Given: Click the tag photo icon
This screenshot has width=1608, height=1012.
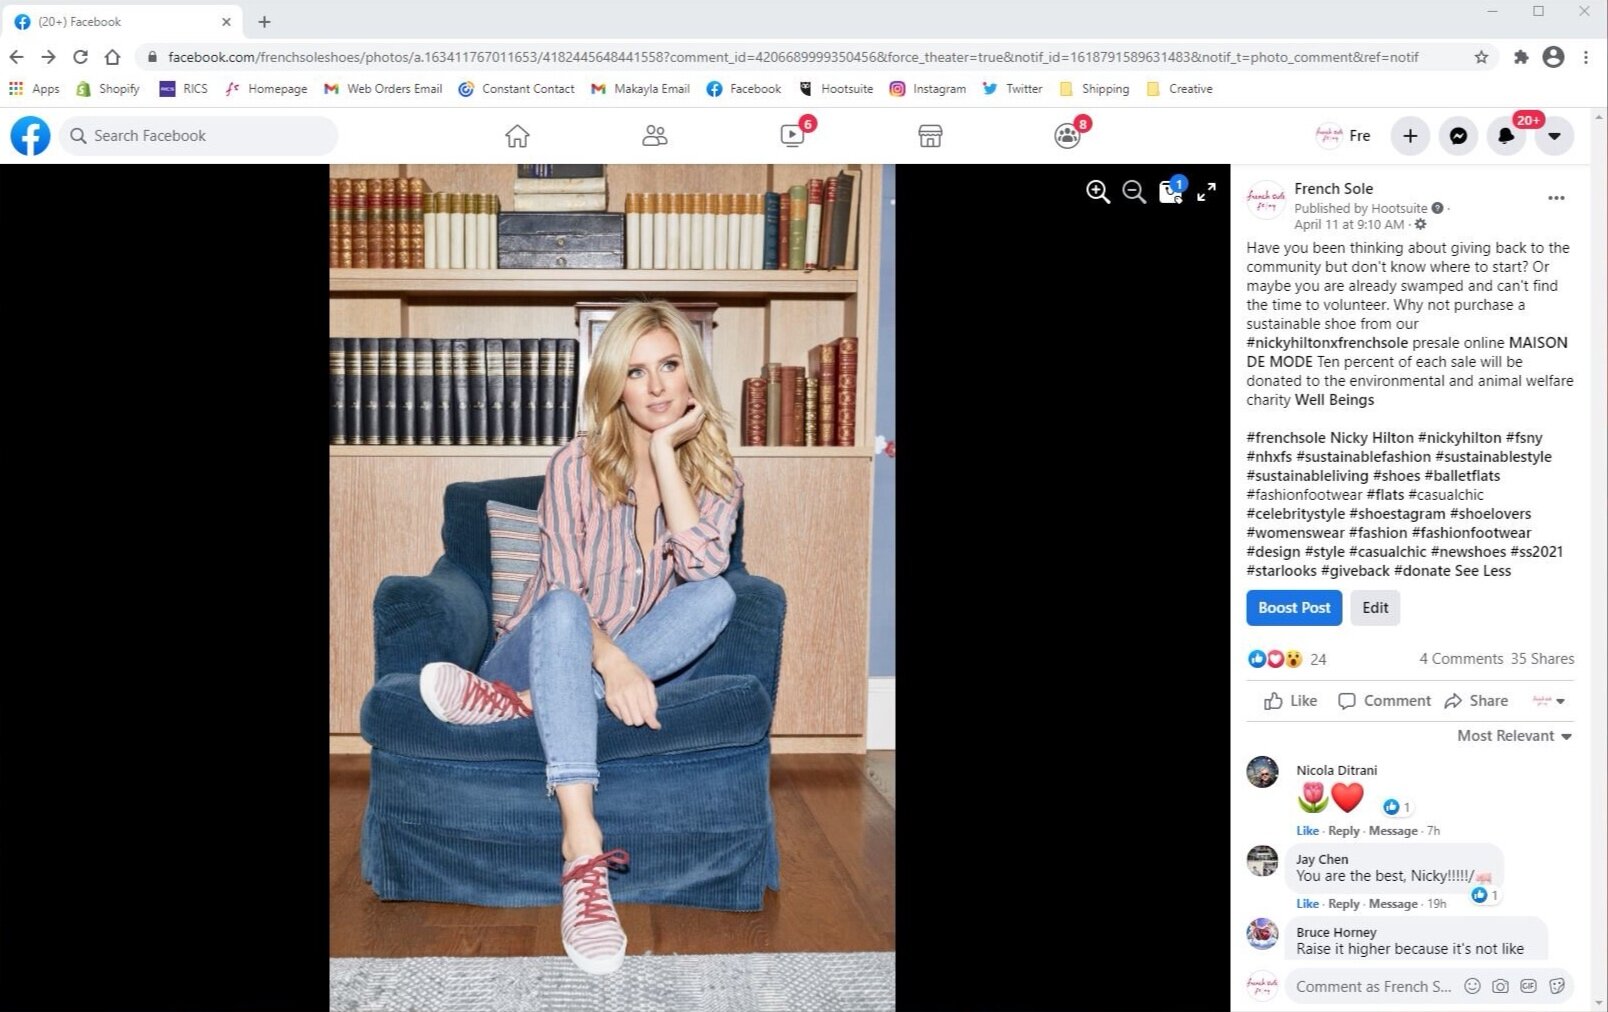Looking at the screenshot, I should [1170, 192].
